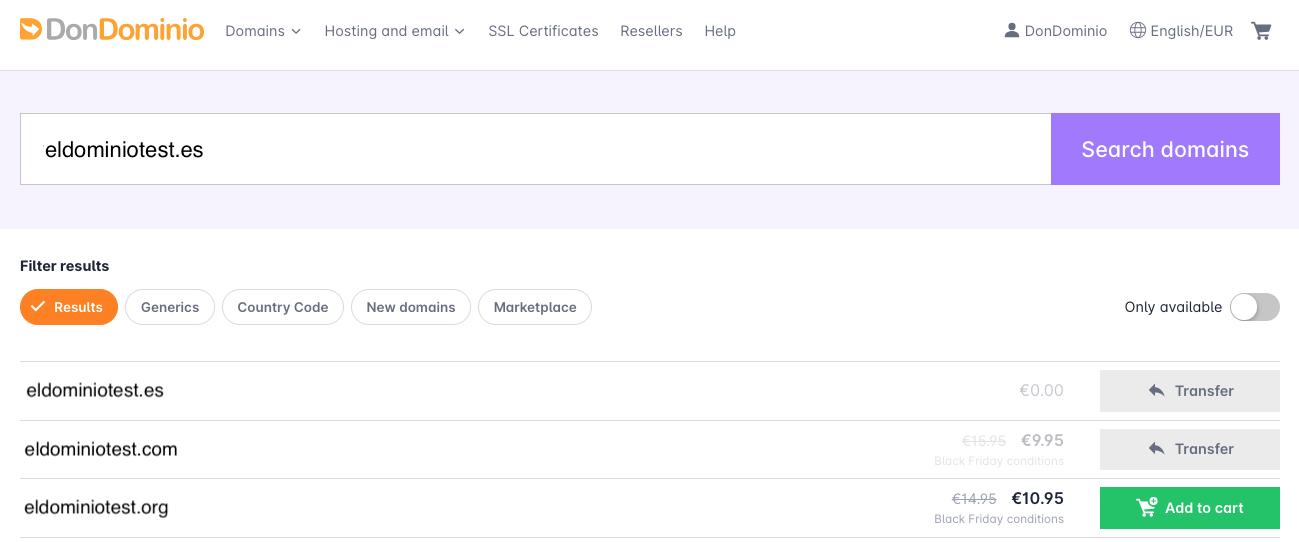Click the cart icon on Add to cart

click(x=1146, y=508)
